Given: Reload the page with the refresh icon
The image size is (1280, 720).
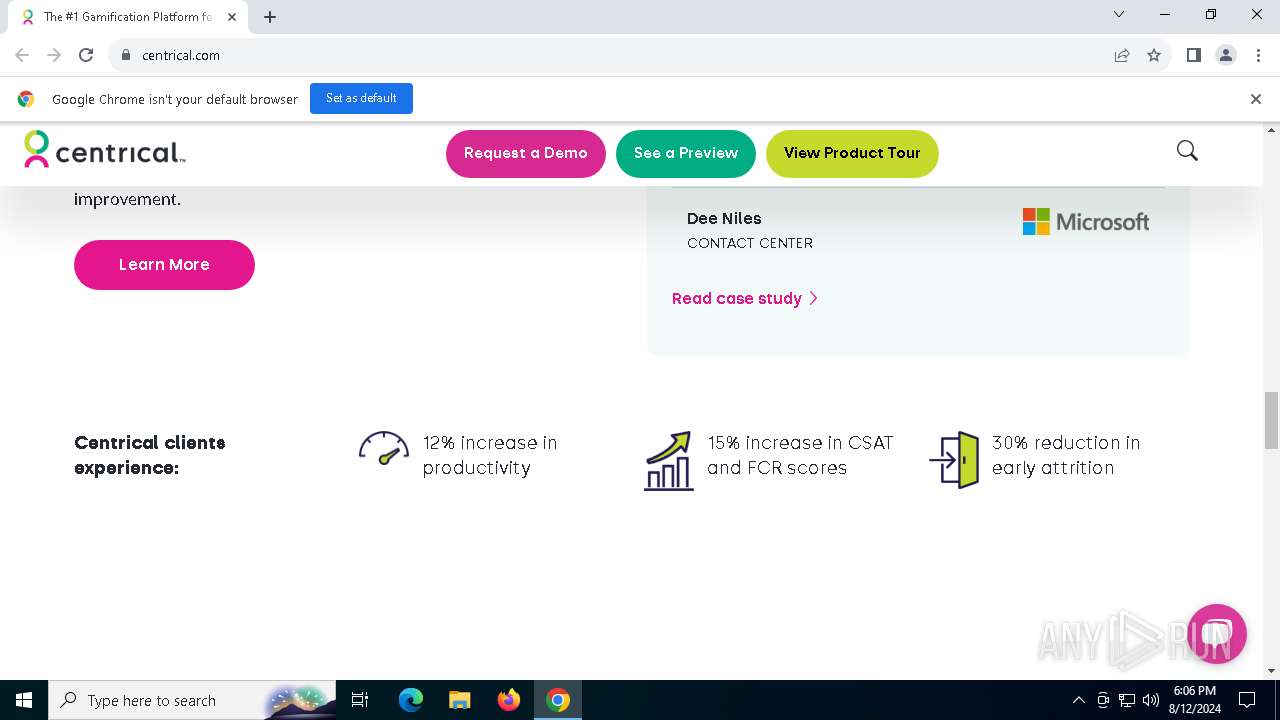Looking at the screenshot, I should coord(86,55).
